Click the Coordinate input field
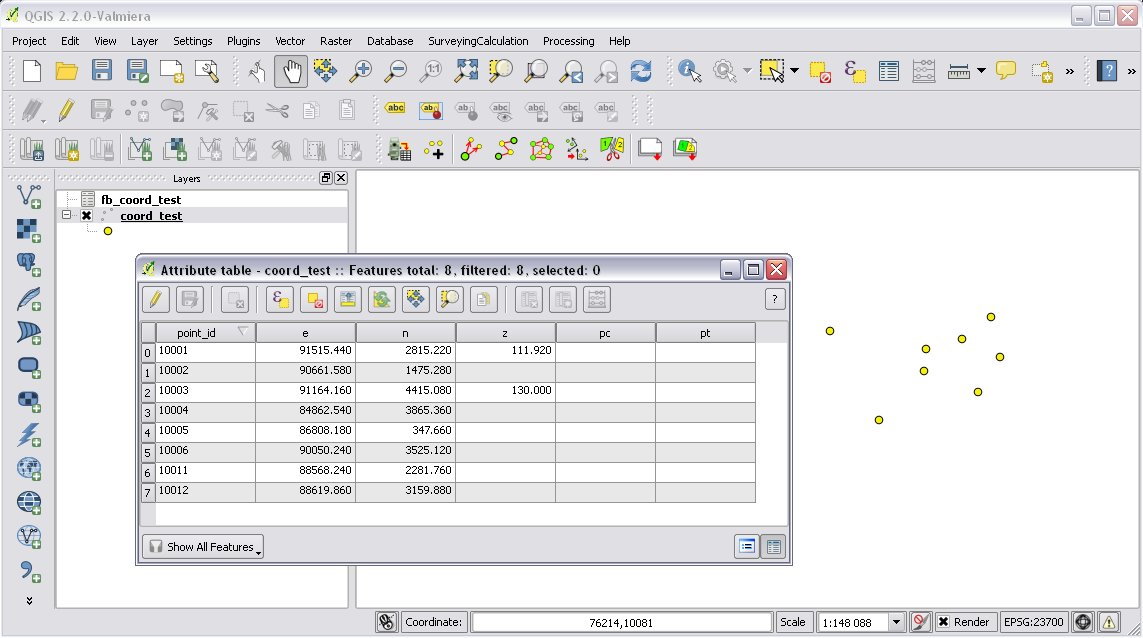Screen dimensions: 1143x638 (621, 622)
